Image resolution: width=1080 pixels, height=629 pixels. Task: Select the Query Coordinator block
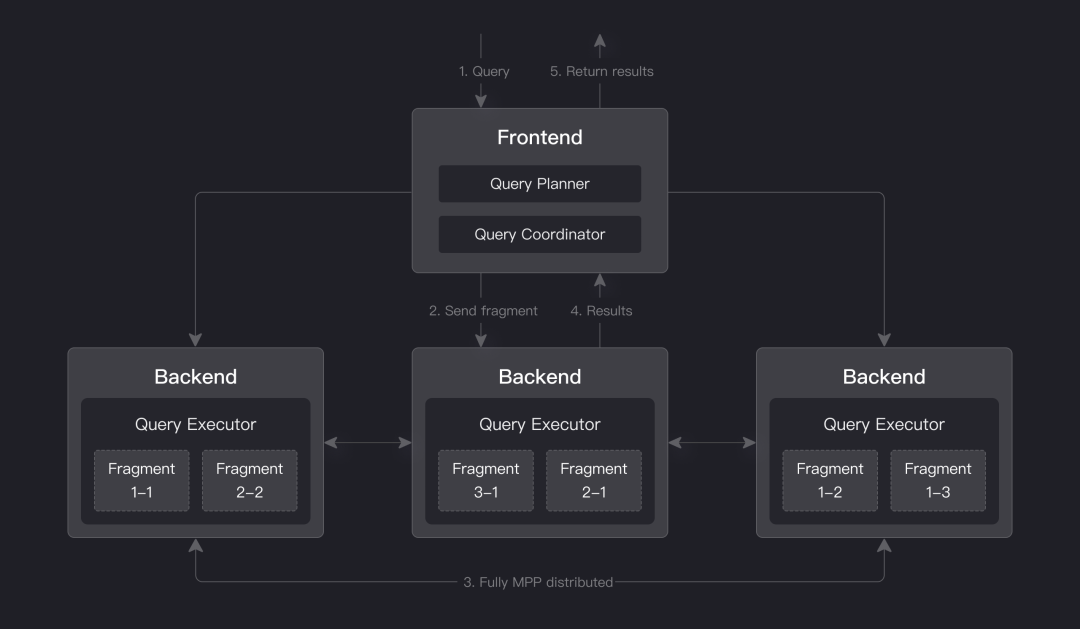(539, 234)
